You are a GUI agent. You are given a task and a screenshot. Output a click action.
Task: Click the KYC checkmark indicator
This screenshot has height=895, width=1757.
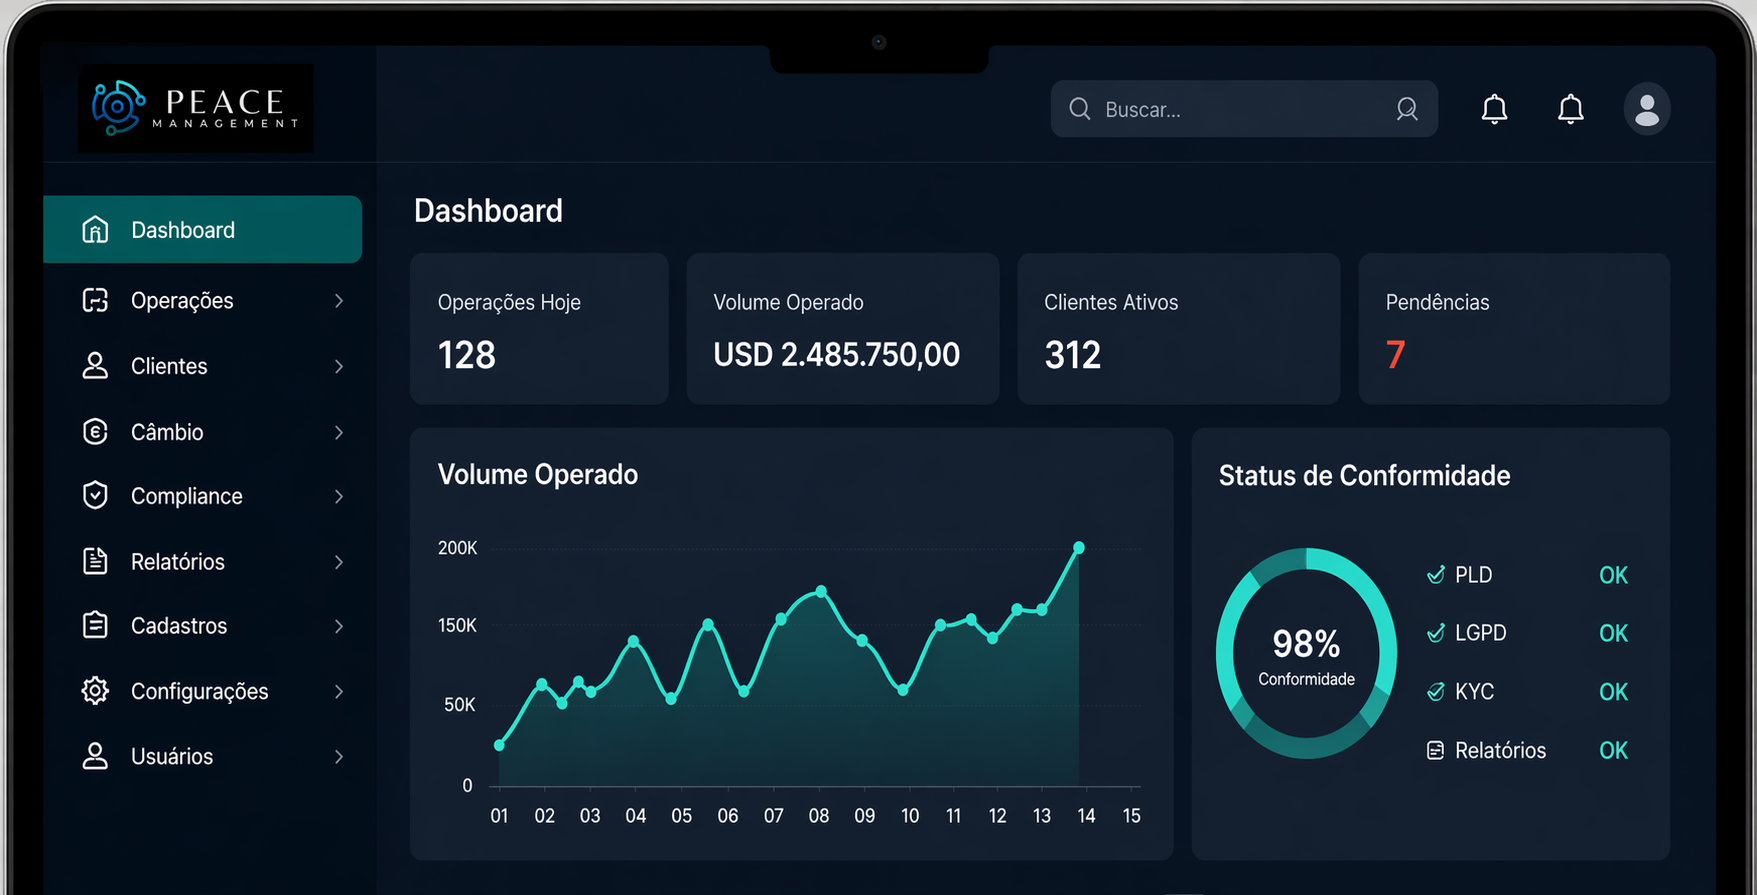[1435, 692]
